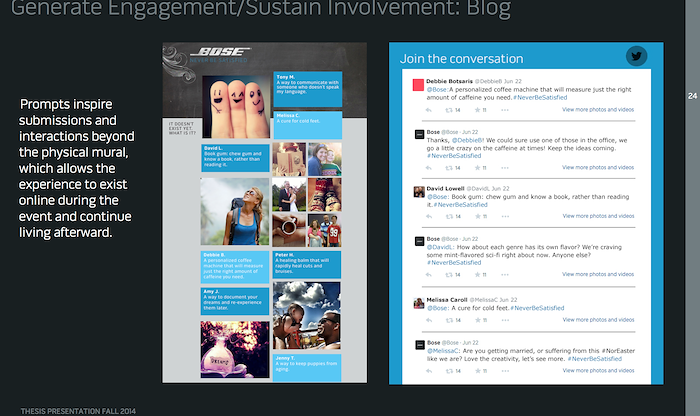Open the father and child beach photo
700x416 pixels.
[x=307, y=315]
